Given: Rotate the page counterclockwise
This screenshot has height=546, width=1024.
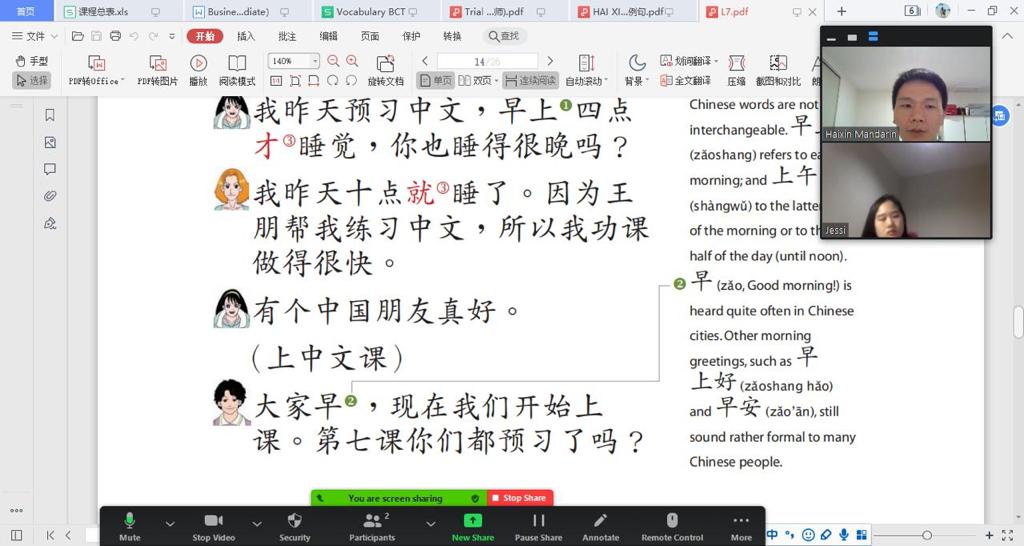Looking at the screenshot, I should (x=351, y=80).
